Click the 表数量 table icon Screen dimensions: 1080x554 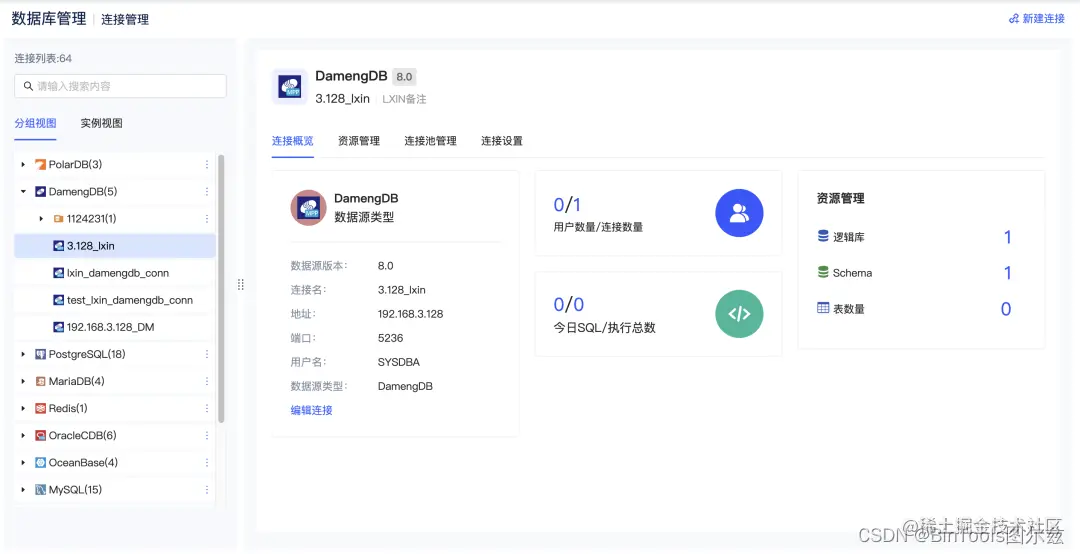click(x=823, y=308)
